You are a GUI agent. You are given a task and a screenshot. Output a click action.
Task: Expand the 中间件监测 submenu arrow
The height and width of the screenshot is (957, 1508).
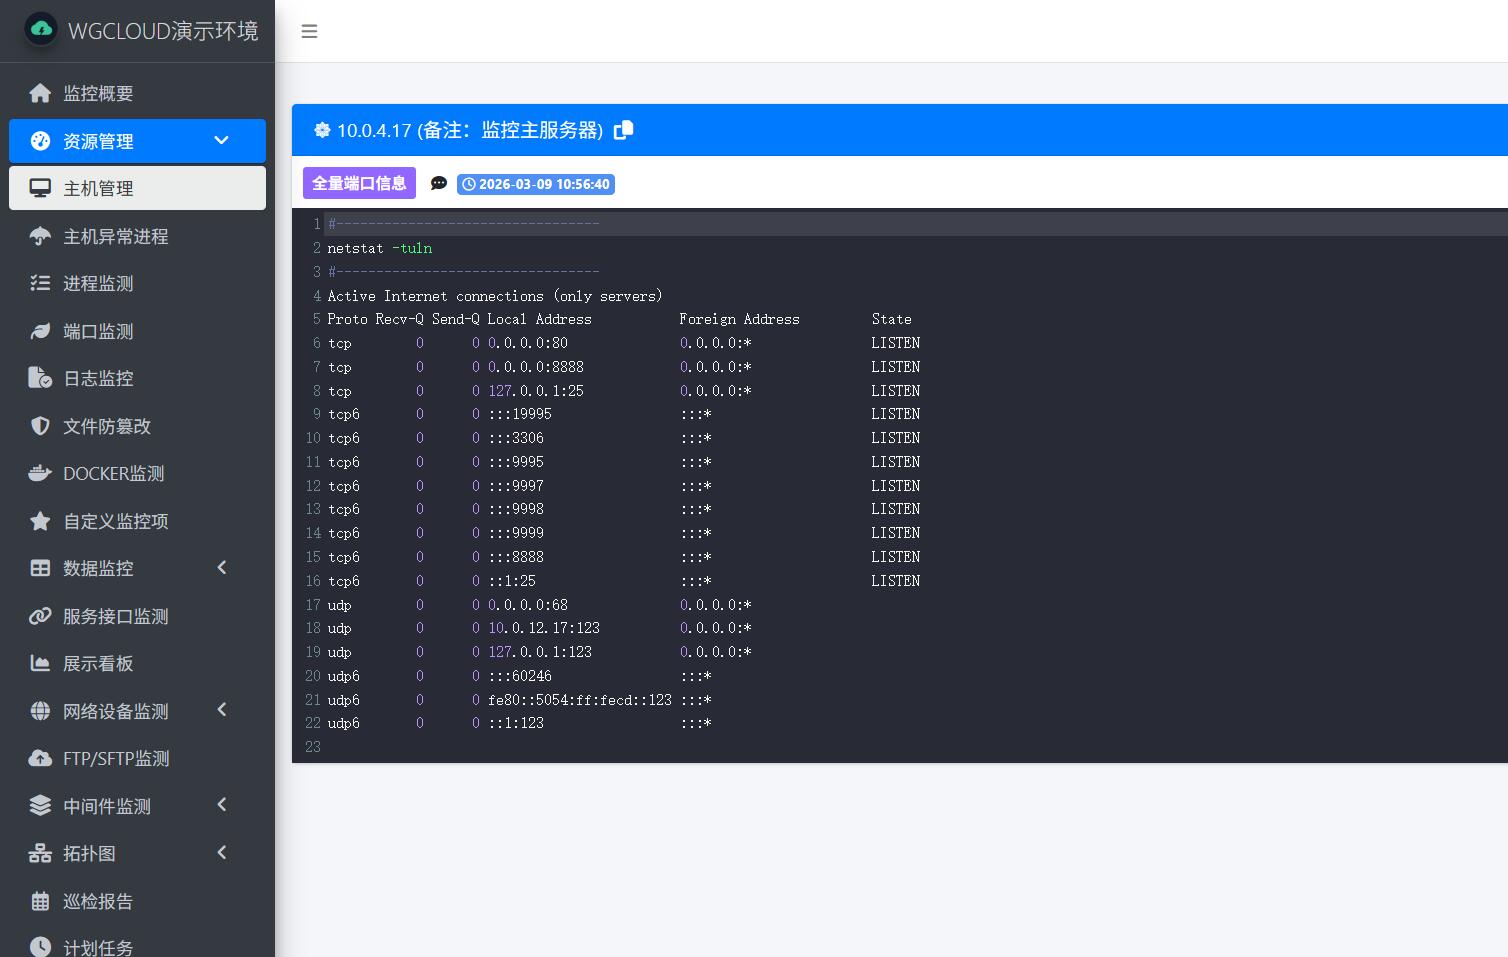point(222,805)
